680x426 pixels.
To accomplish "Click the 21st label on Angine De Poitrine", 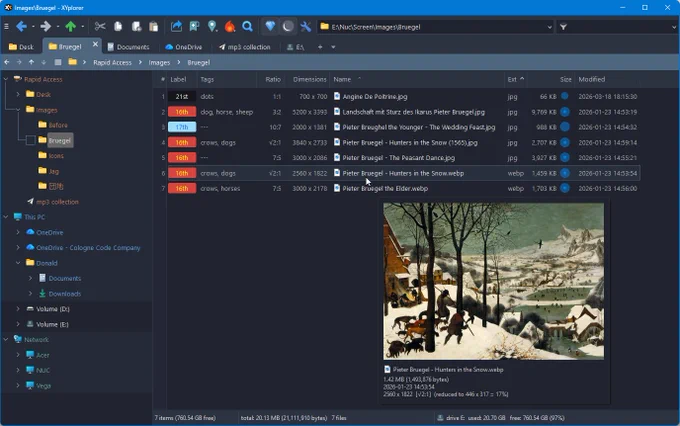I will coord(182,96).
